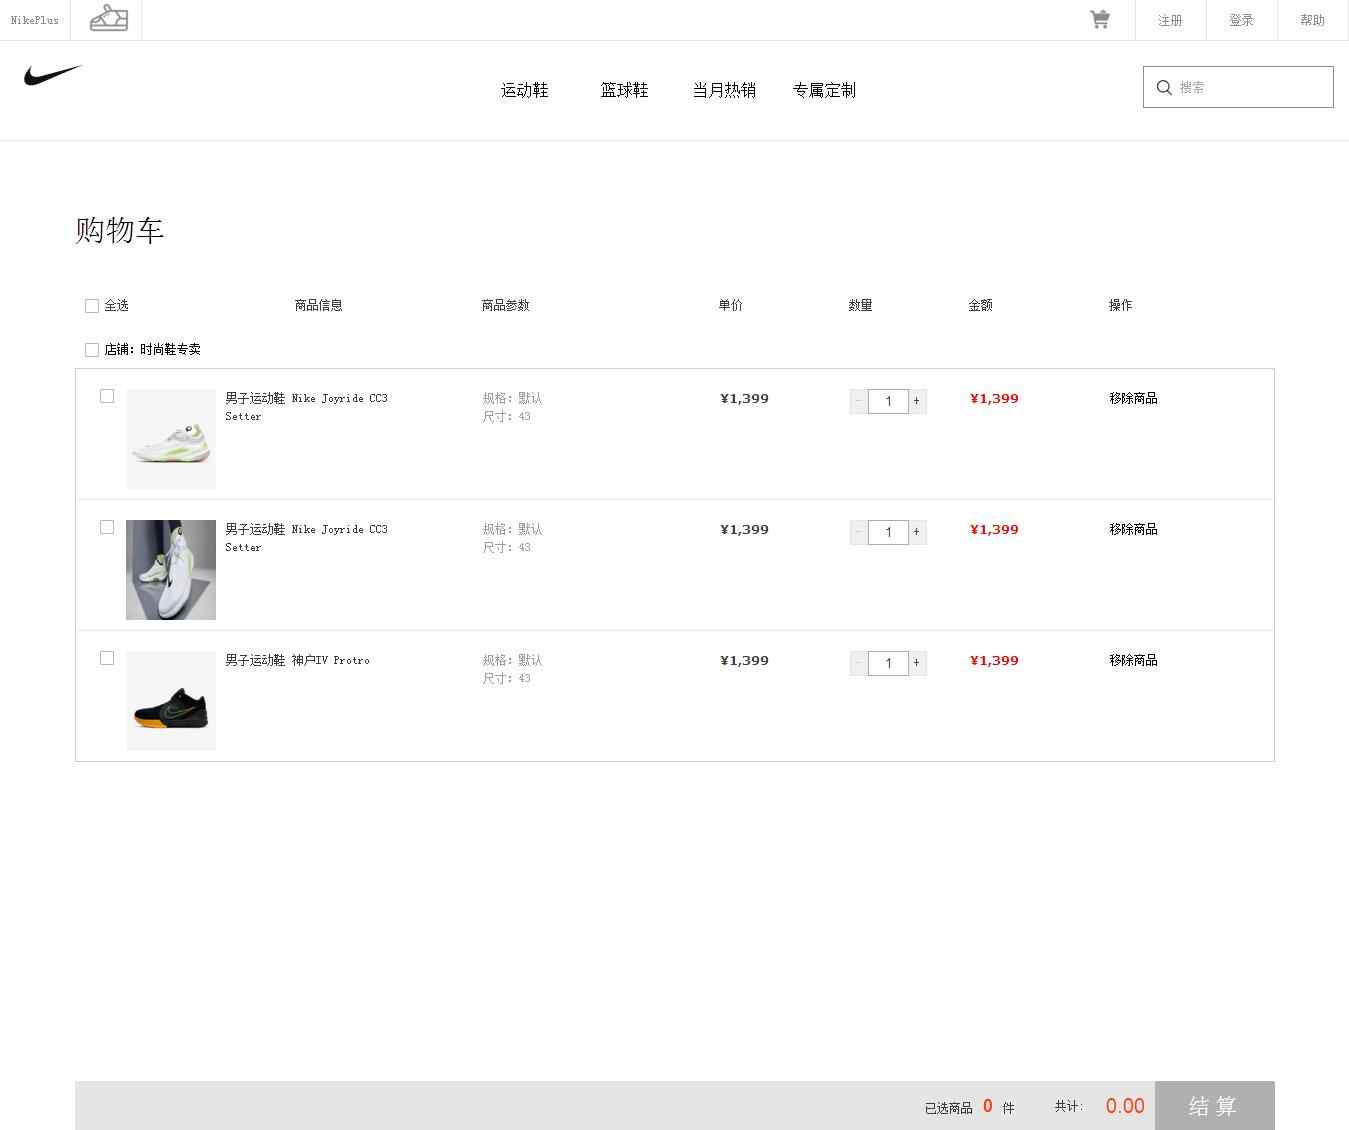Click quantity field of 神户IV Protro

point(888,663)
